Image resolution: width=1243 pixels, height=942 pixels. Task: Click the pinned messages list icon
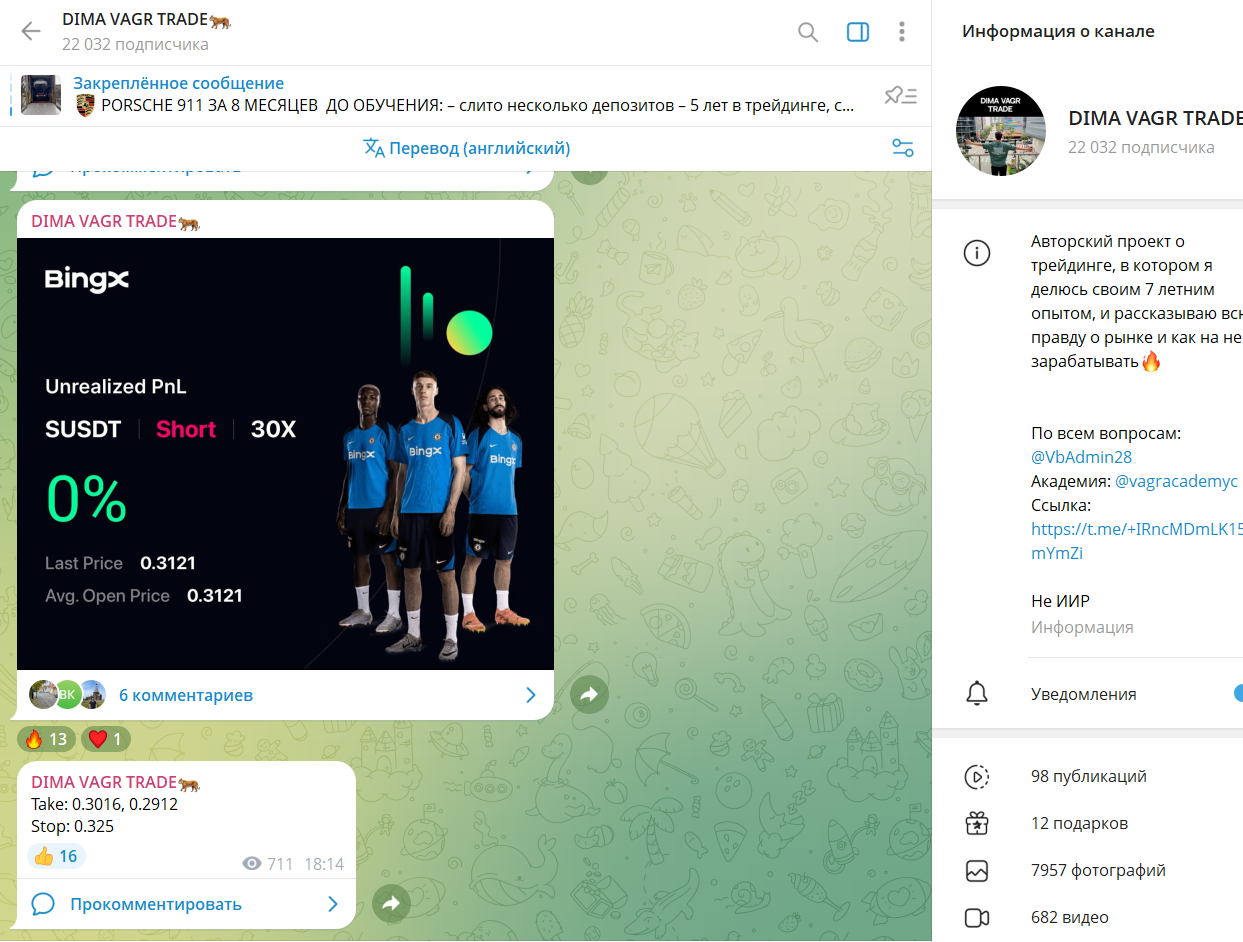(x=901, y=96)
